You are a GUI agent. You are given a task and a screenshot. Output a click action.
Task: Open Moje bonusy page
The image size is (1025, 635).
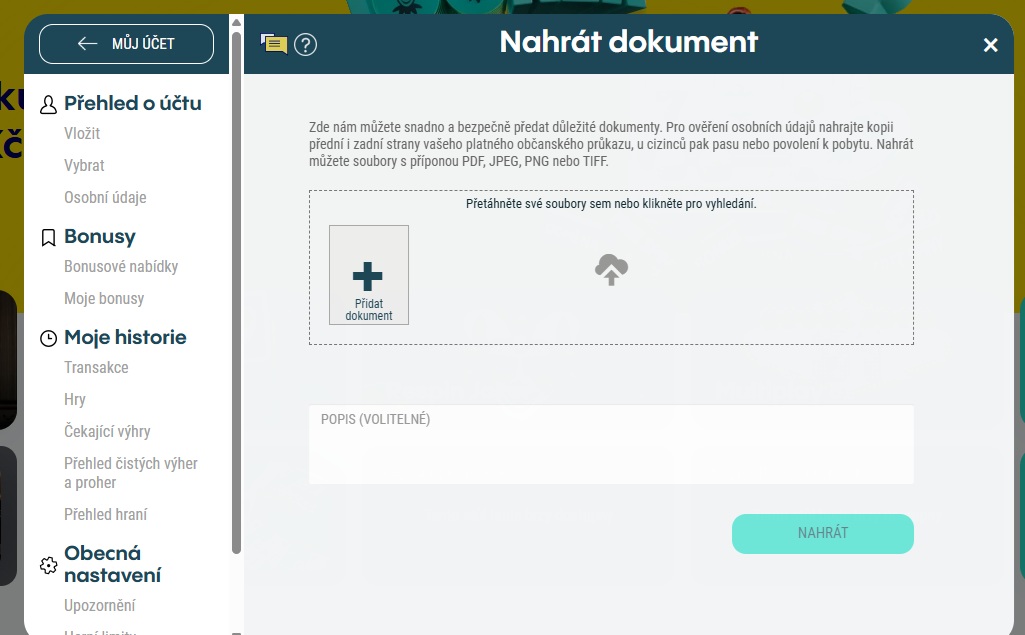pos(104,298)
